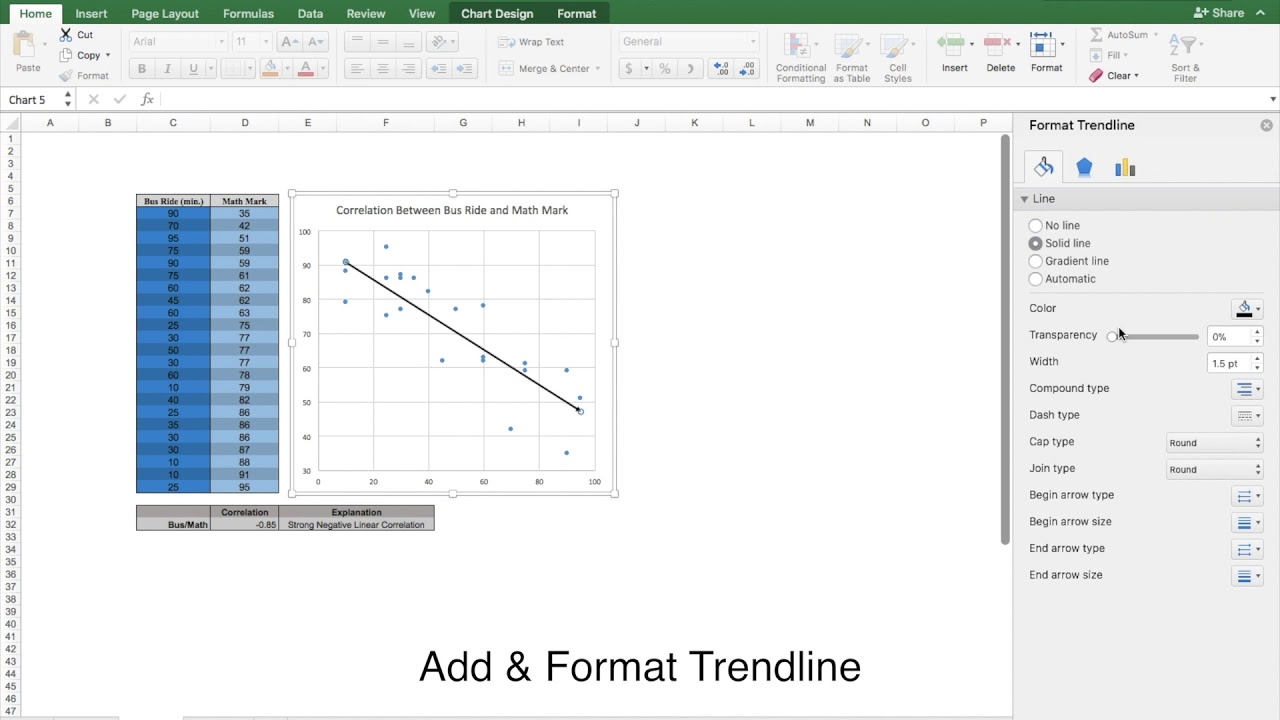Open the Begin arrow type dropdown

[x=1247, y=496]
